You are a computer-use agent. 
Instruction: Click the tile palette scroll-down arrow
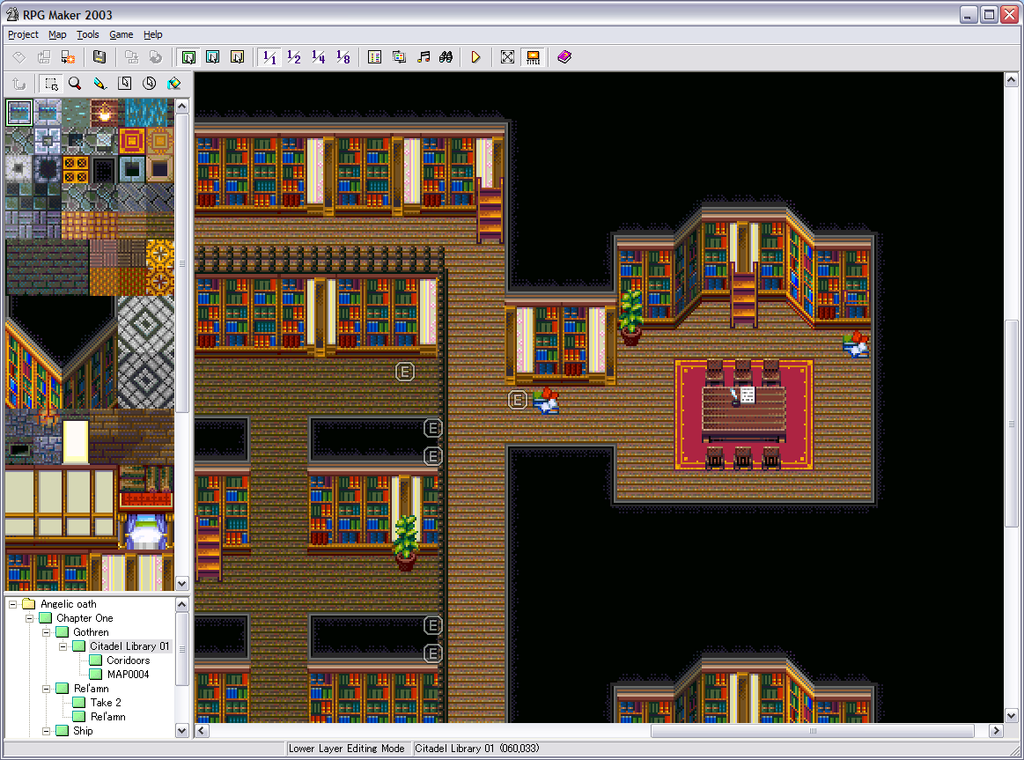182,584
